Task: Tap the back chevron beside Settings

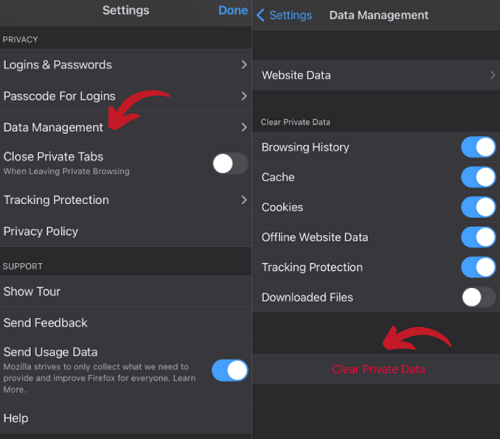Action: [x=261, y=15]
